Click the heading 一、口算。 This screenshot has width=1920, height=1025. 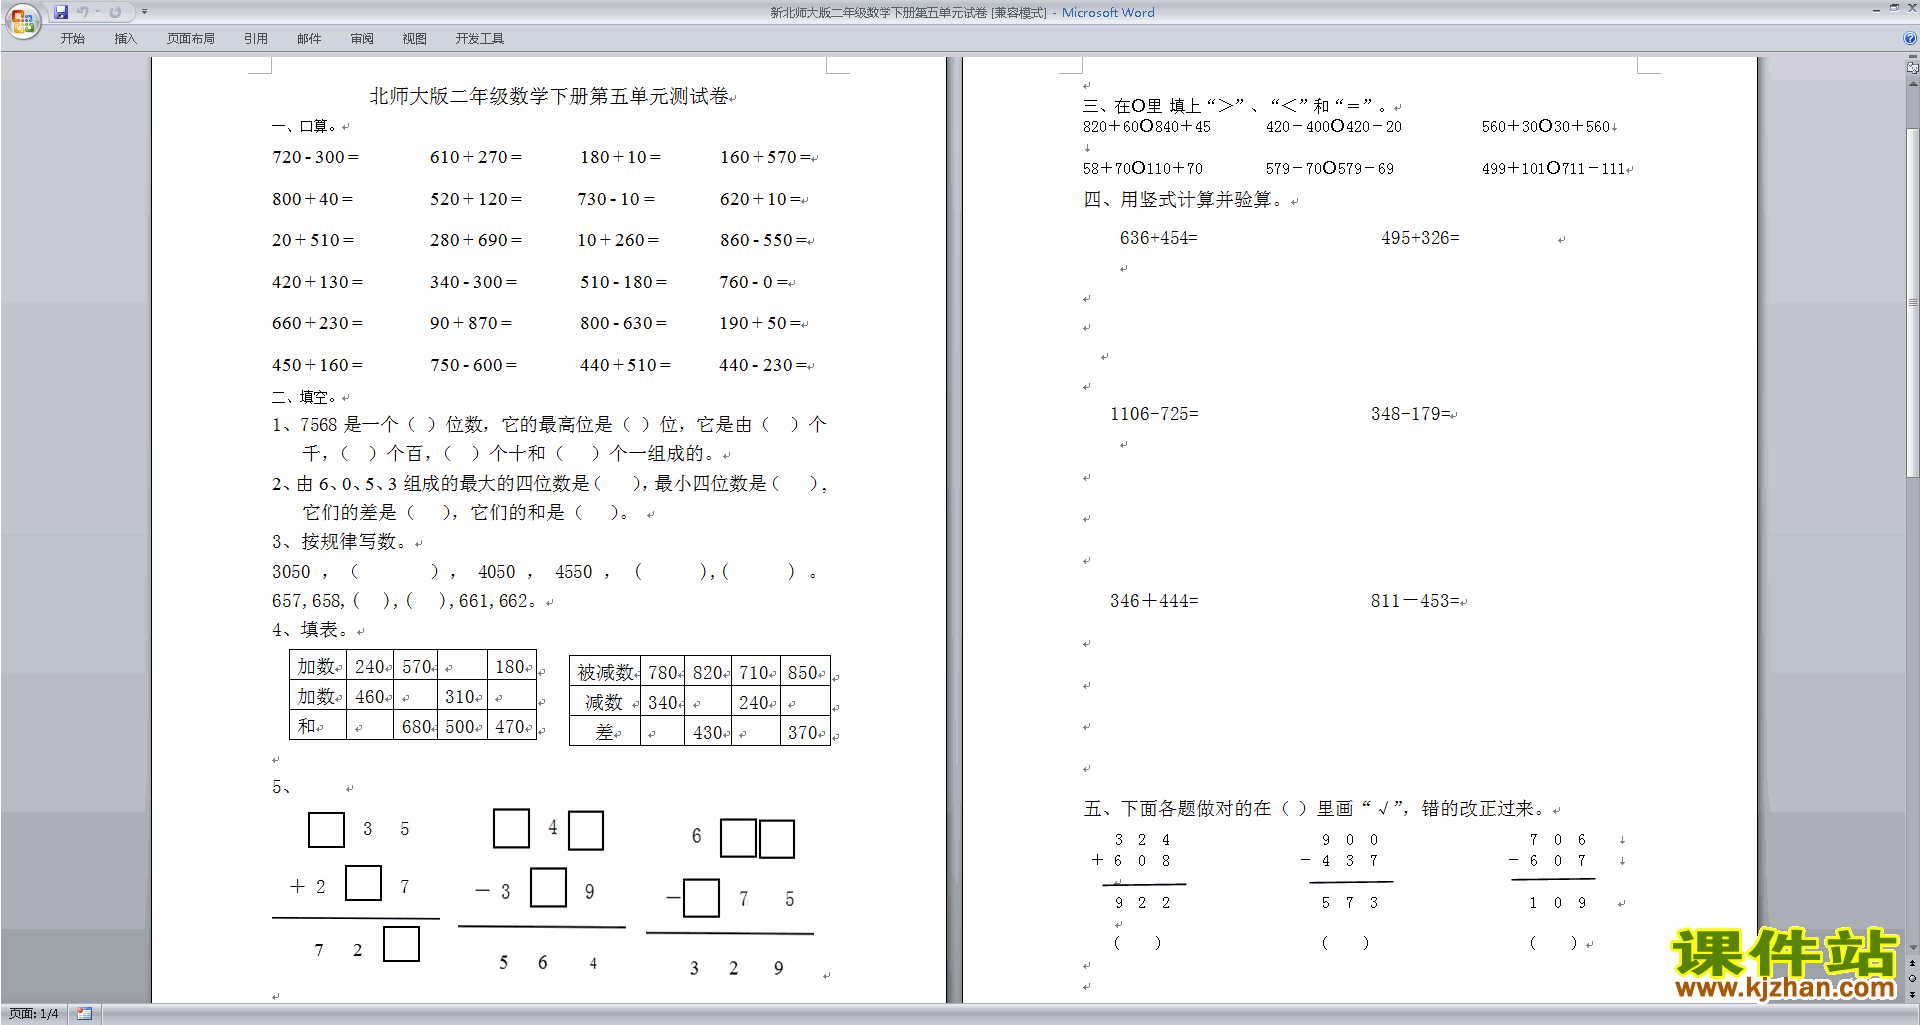click(x=305, y=126)
